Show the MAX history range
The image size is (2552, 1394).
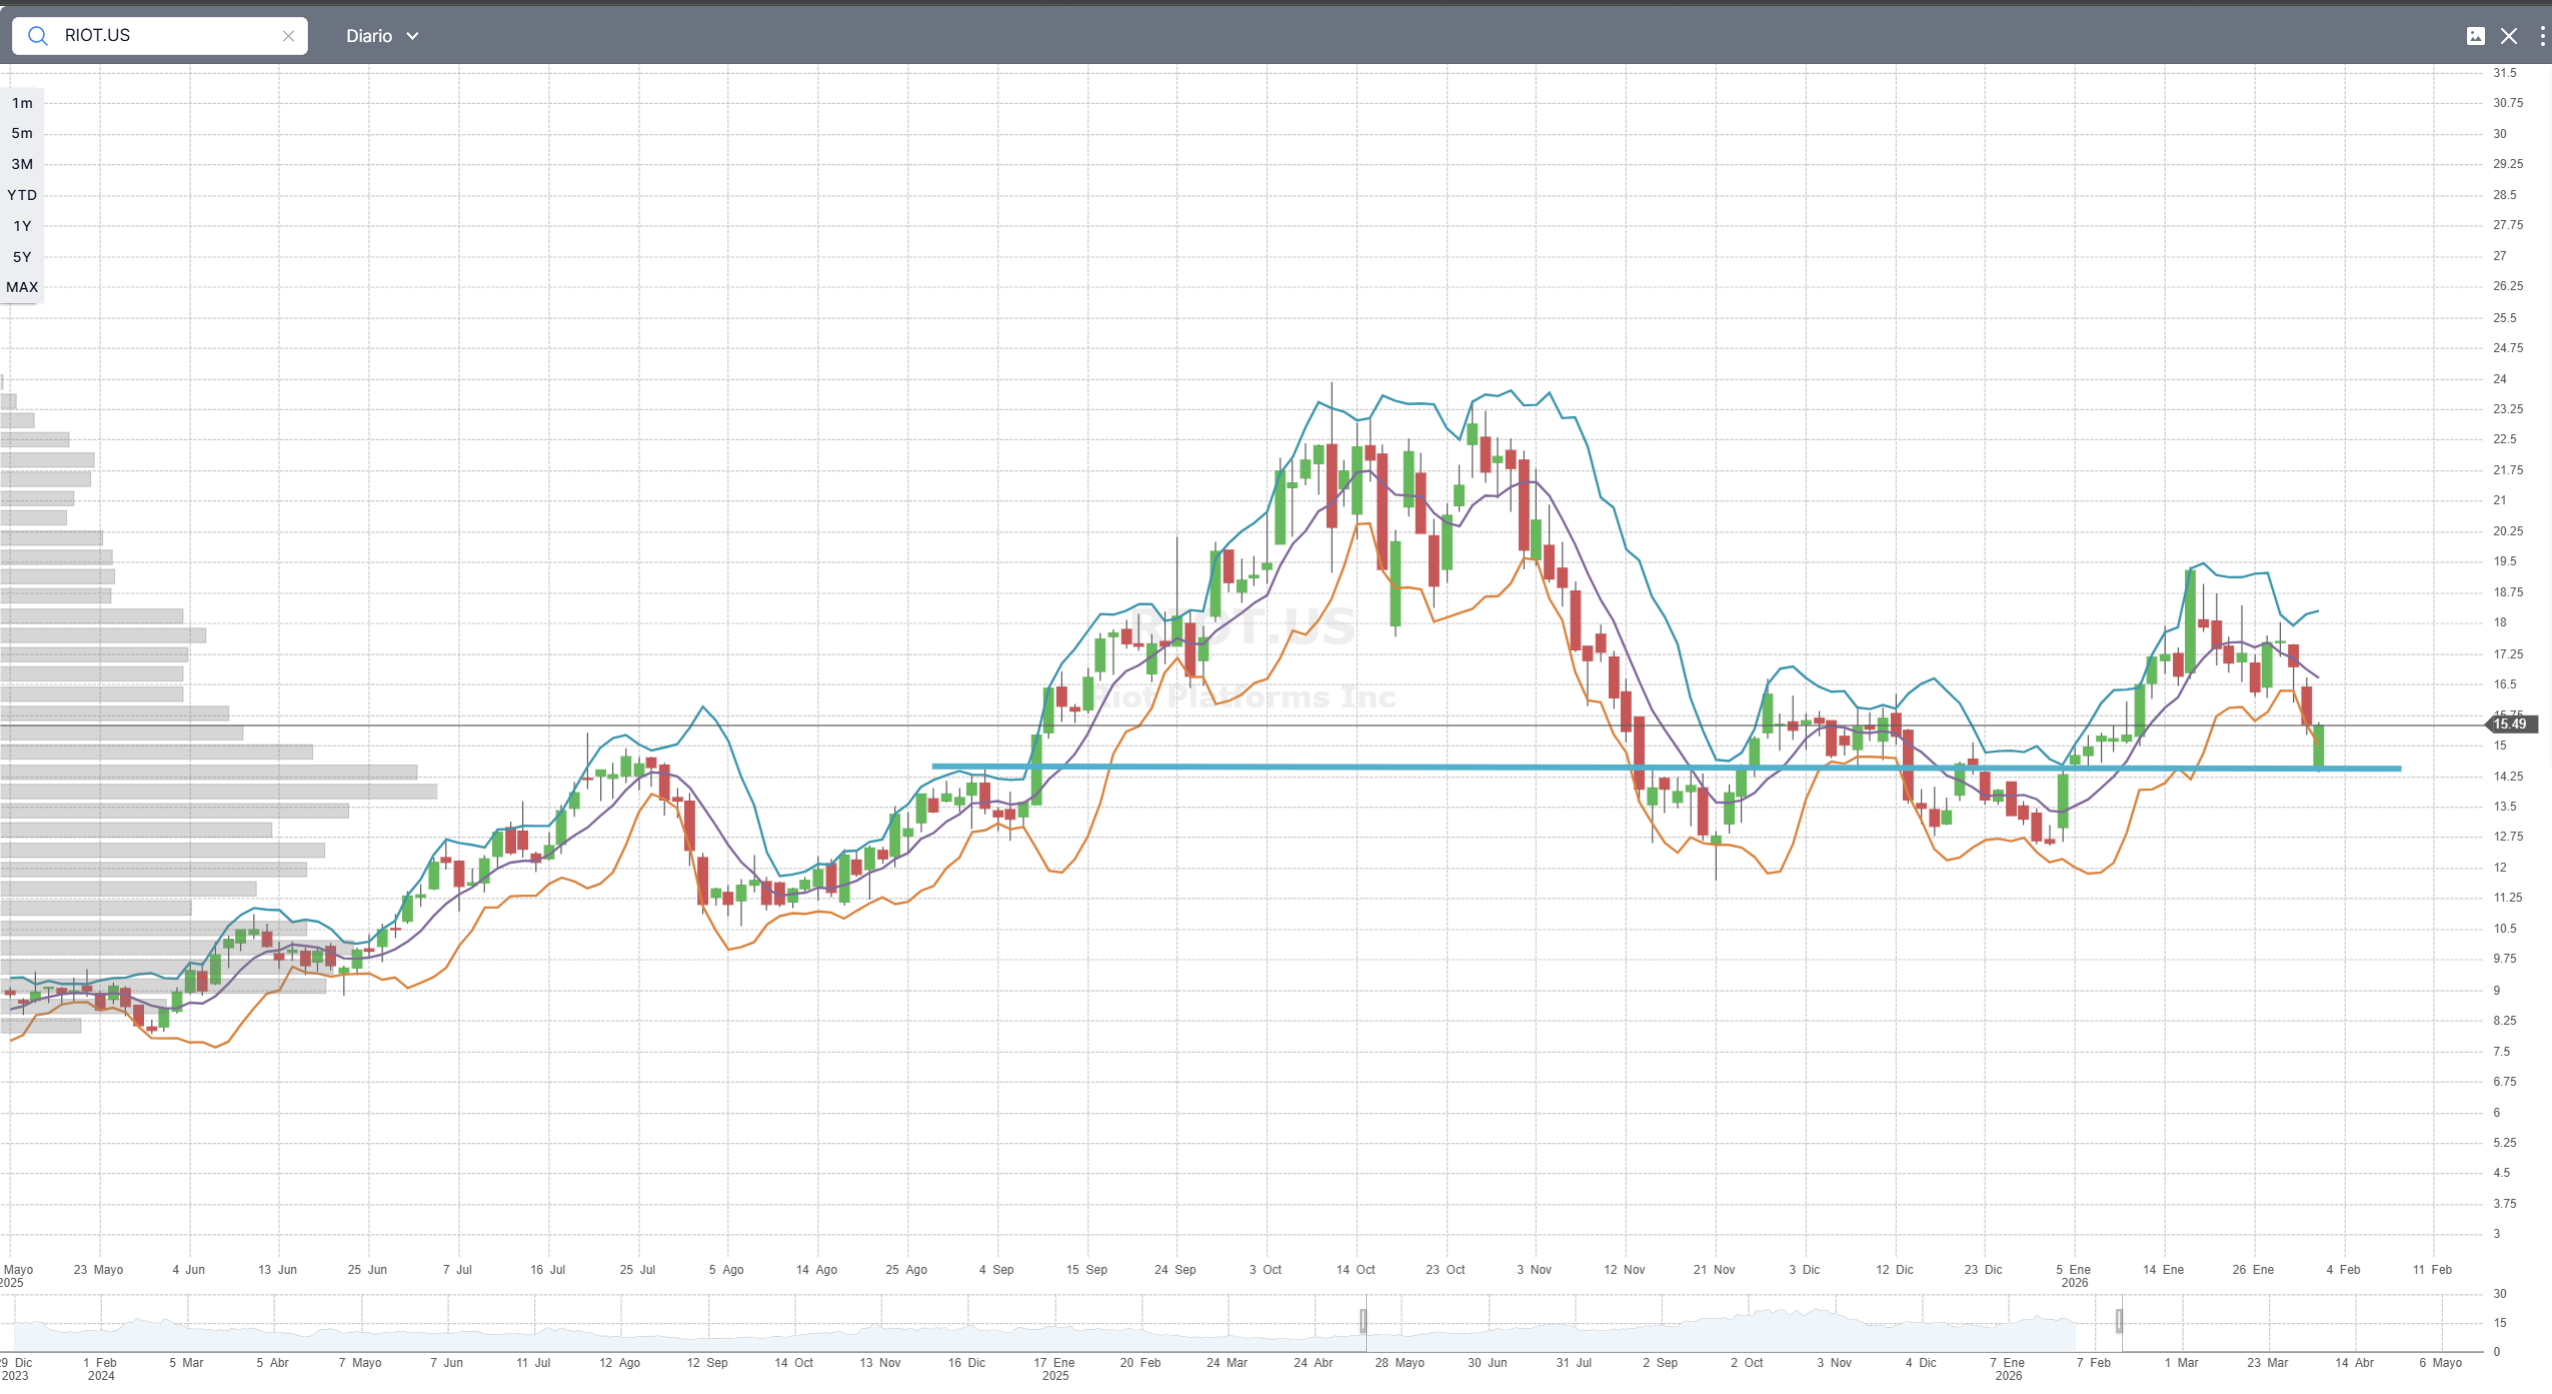point(22,287)
